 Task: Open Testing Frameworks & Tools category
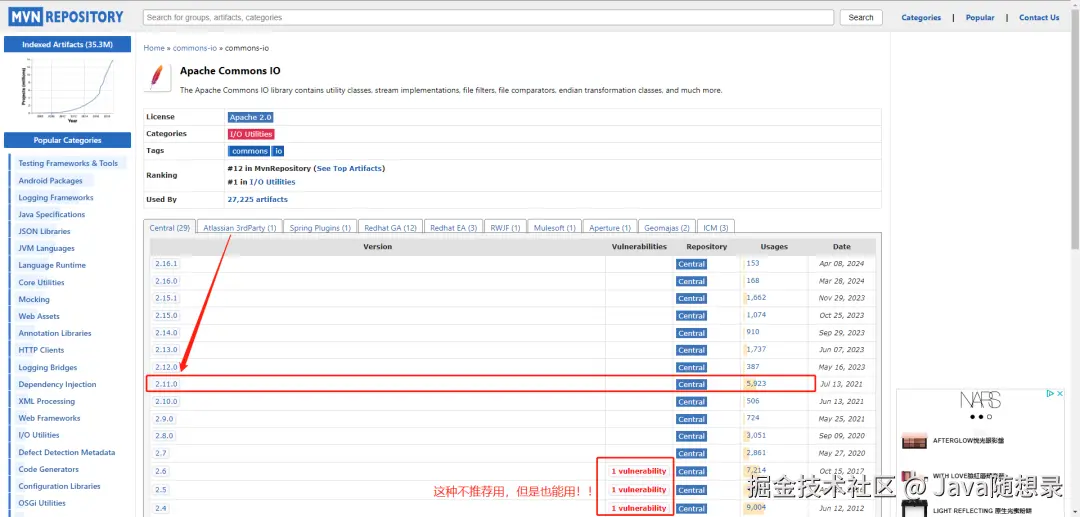click(x=68, y=164)
